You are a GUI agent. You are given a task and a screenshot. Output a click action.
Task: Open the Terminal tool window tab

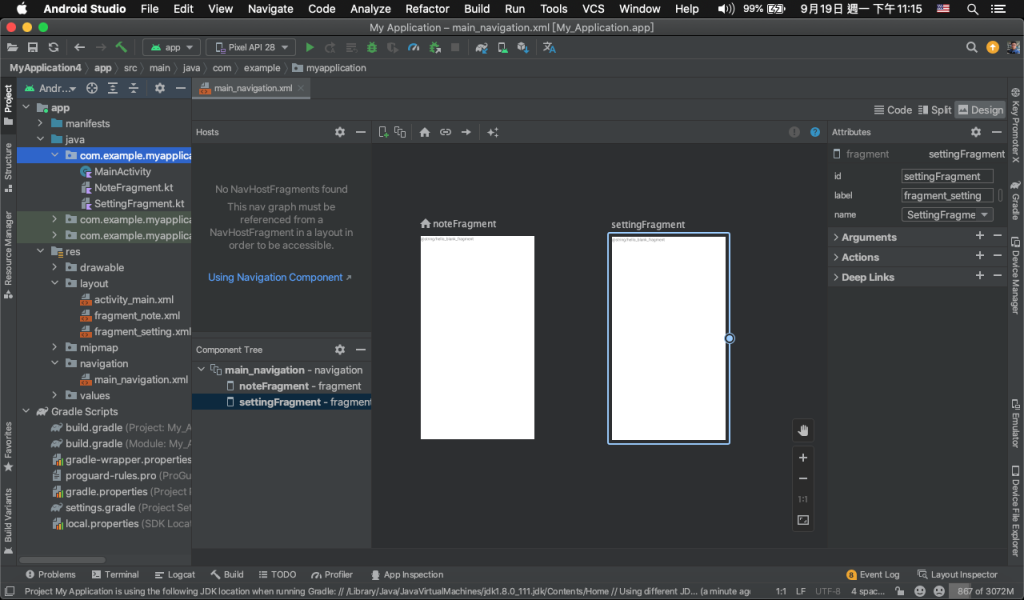[116, 575]
